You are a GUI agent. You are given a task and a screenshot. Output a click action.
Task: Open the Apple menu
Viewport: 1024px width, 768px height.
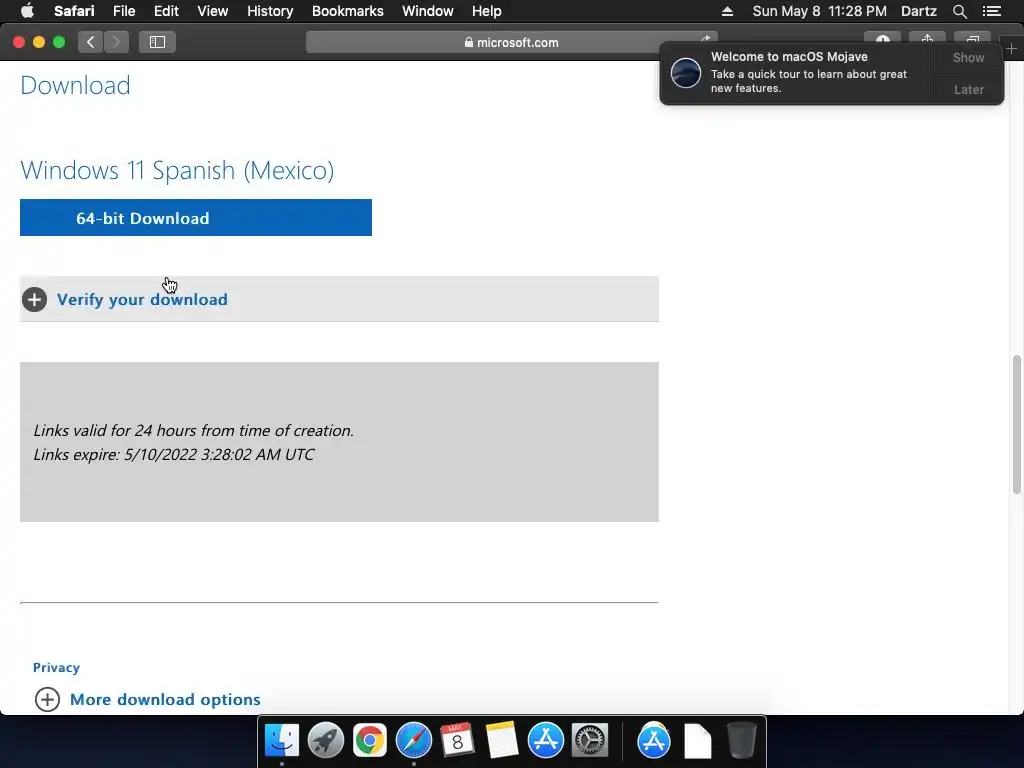(27, 11)
